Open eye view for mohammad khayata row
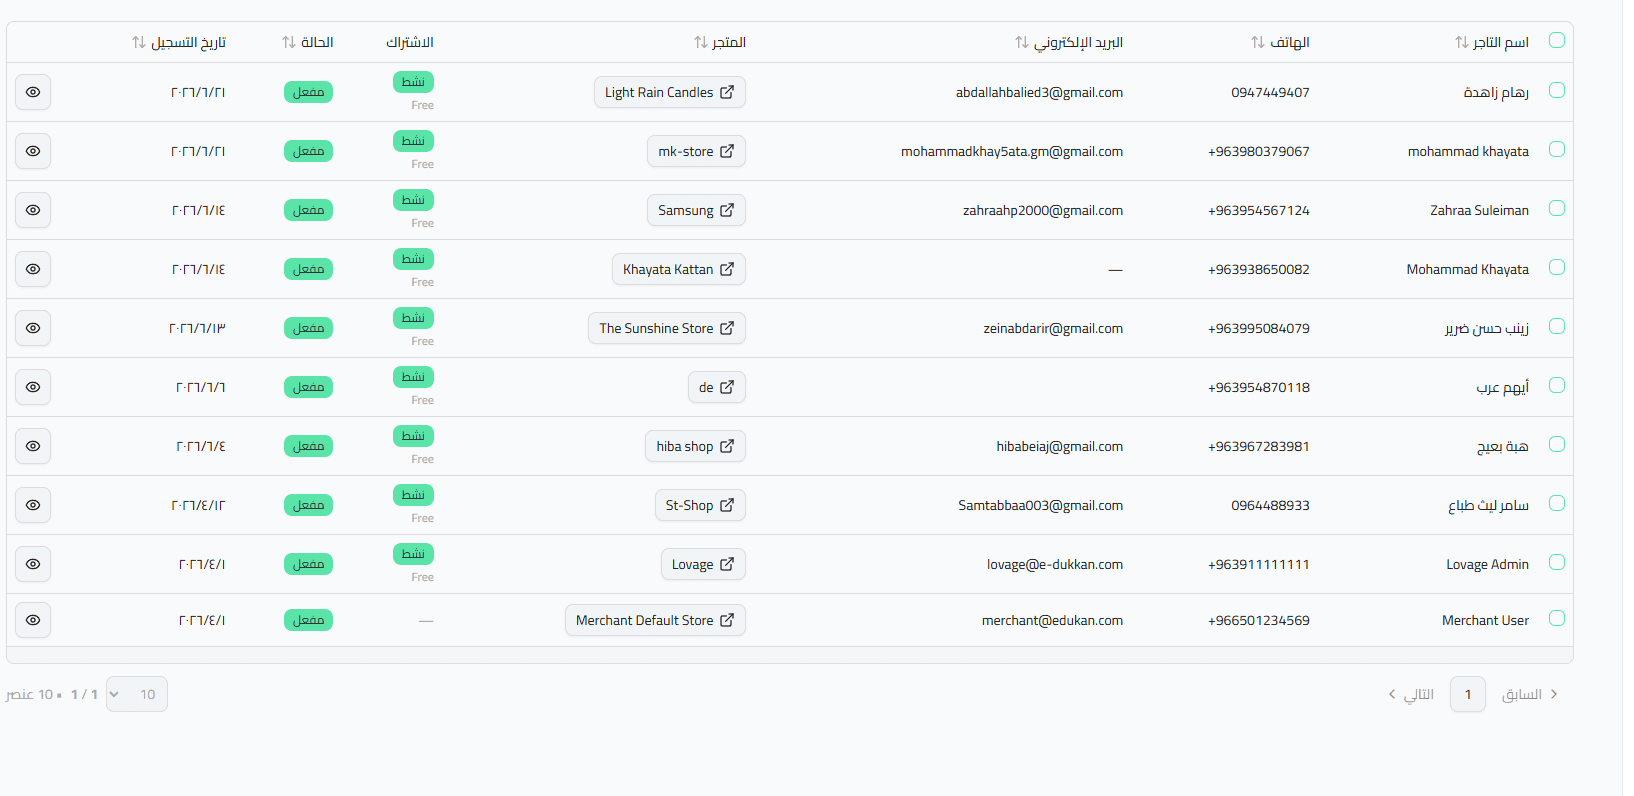Screen dimensions: 1634x796 pyautogui.click(x=33, y=151)
